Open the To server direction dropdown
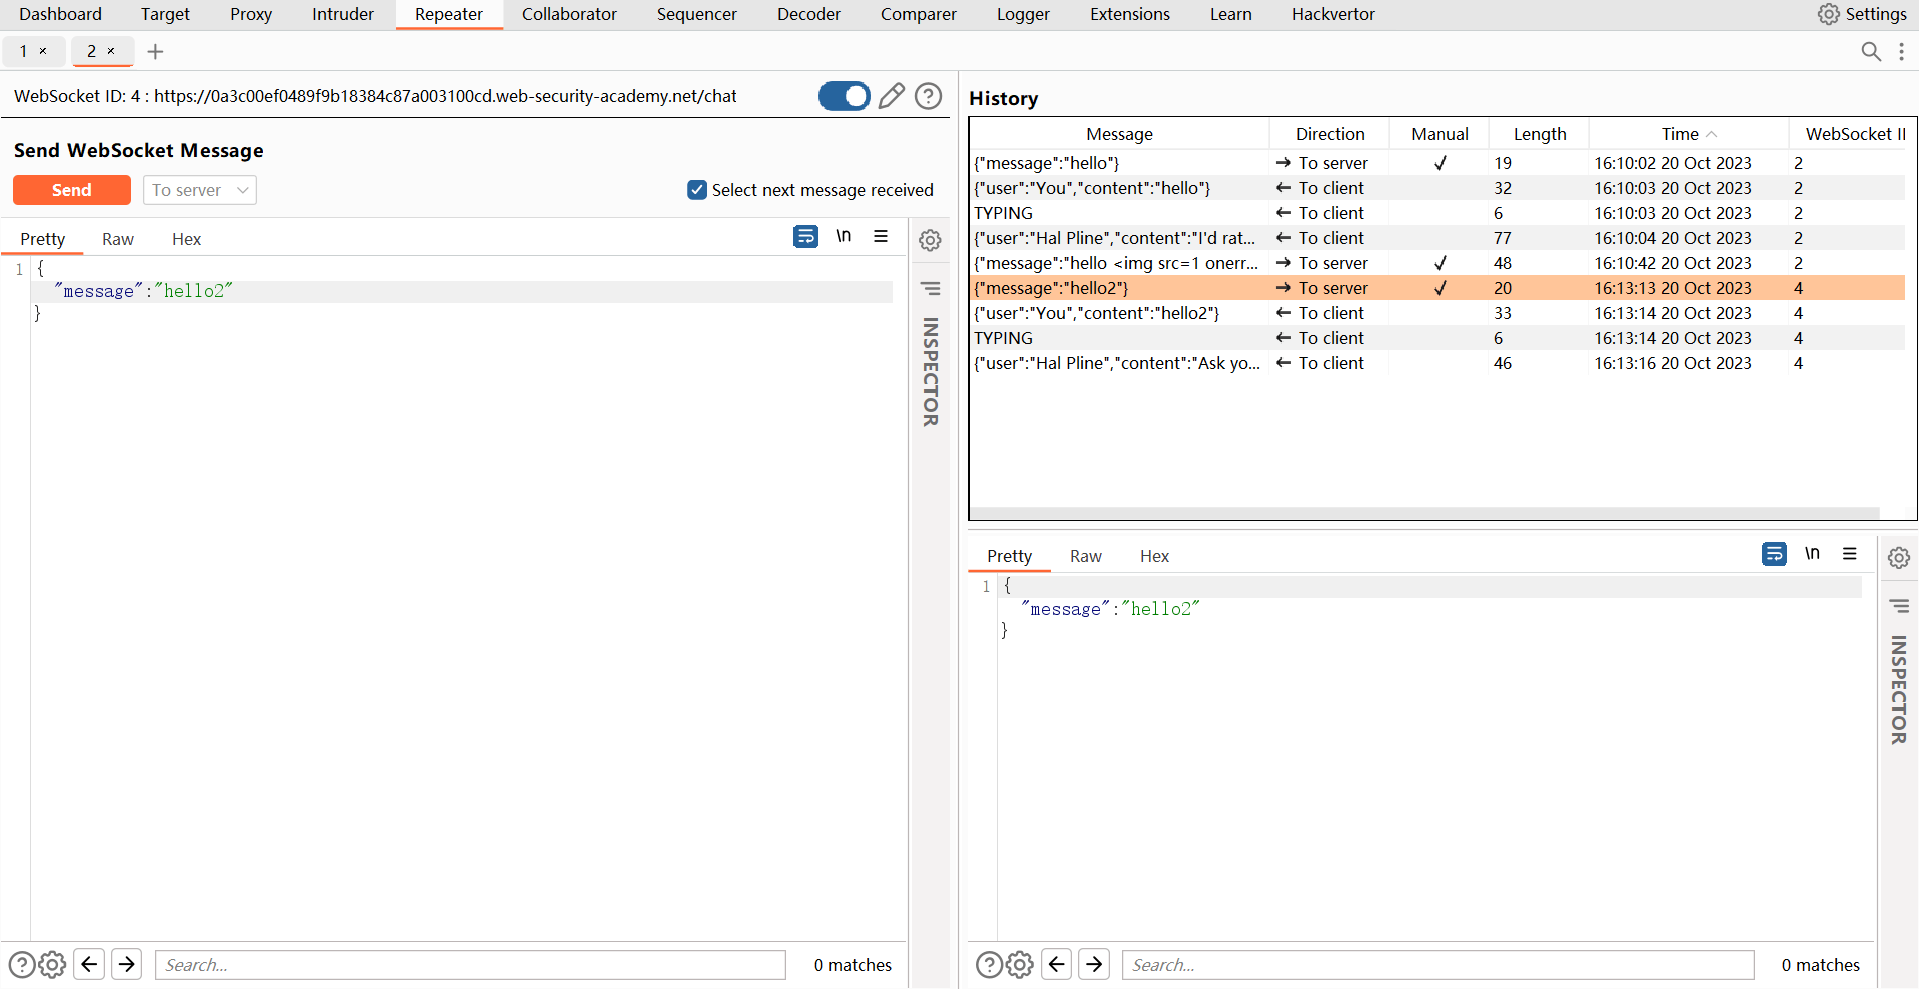This screenshot has height=990, width=1920. tap(200, 190)
